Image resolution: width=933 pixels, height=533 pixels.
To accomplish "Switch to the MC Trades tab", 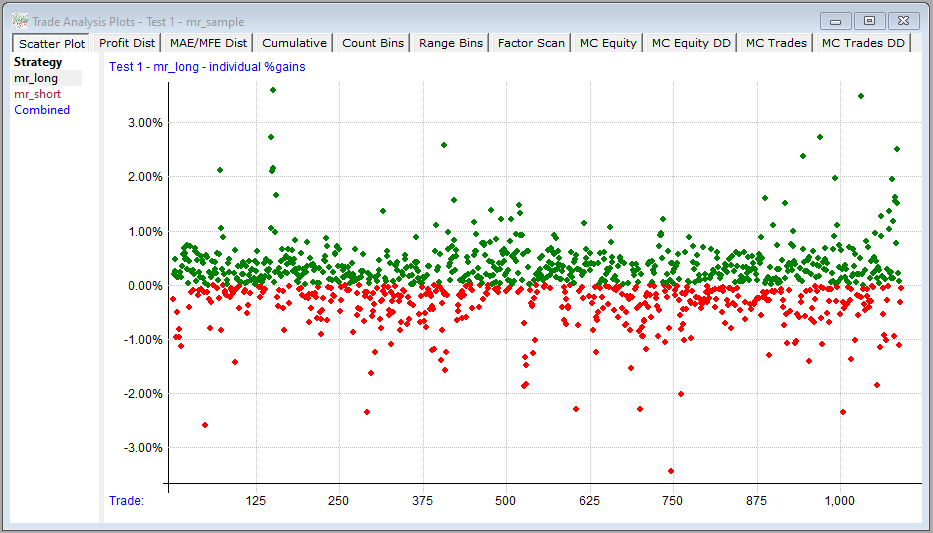I will pyautogui.click(x=777, y=43).
